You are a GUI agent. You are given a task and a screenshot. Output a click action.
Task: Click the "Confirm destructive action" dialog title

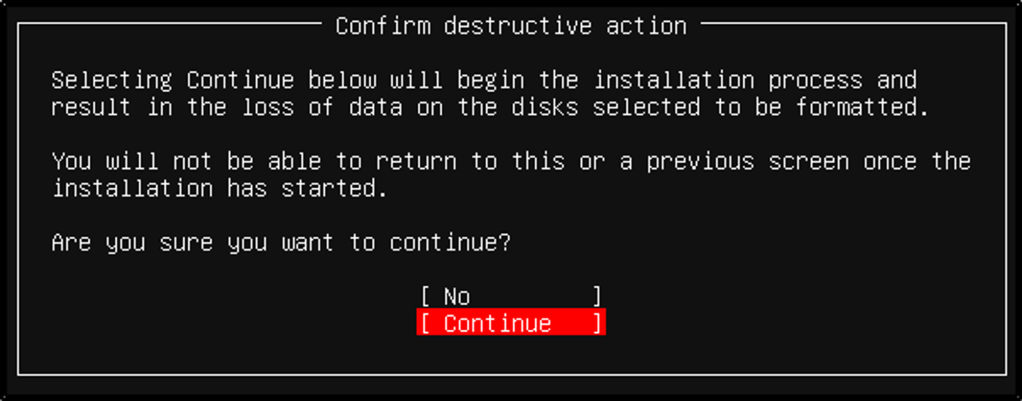point(511,26)
